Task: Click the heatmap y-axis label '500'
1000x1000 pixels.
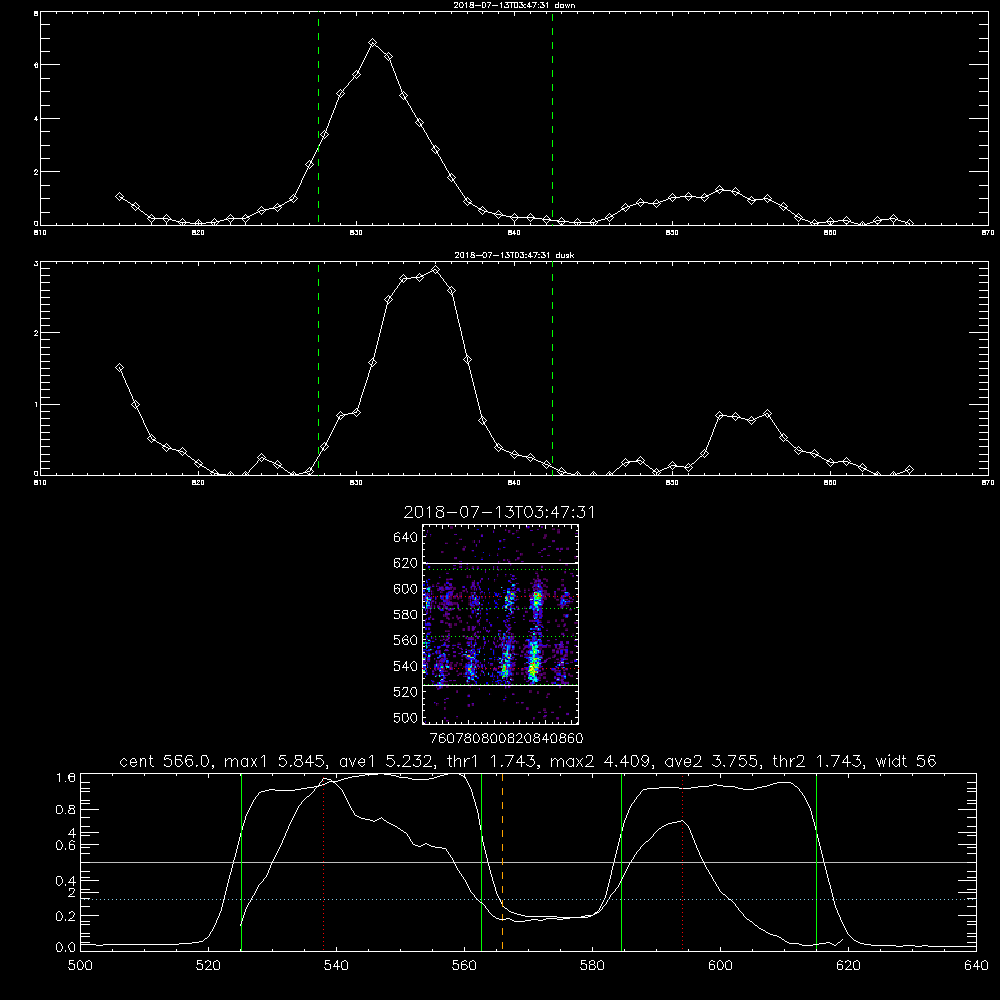Action: pos(406,717)
